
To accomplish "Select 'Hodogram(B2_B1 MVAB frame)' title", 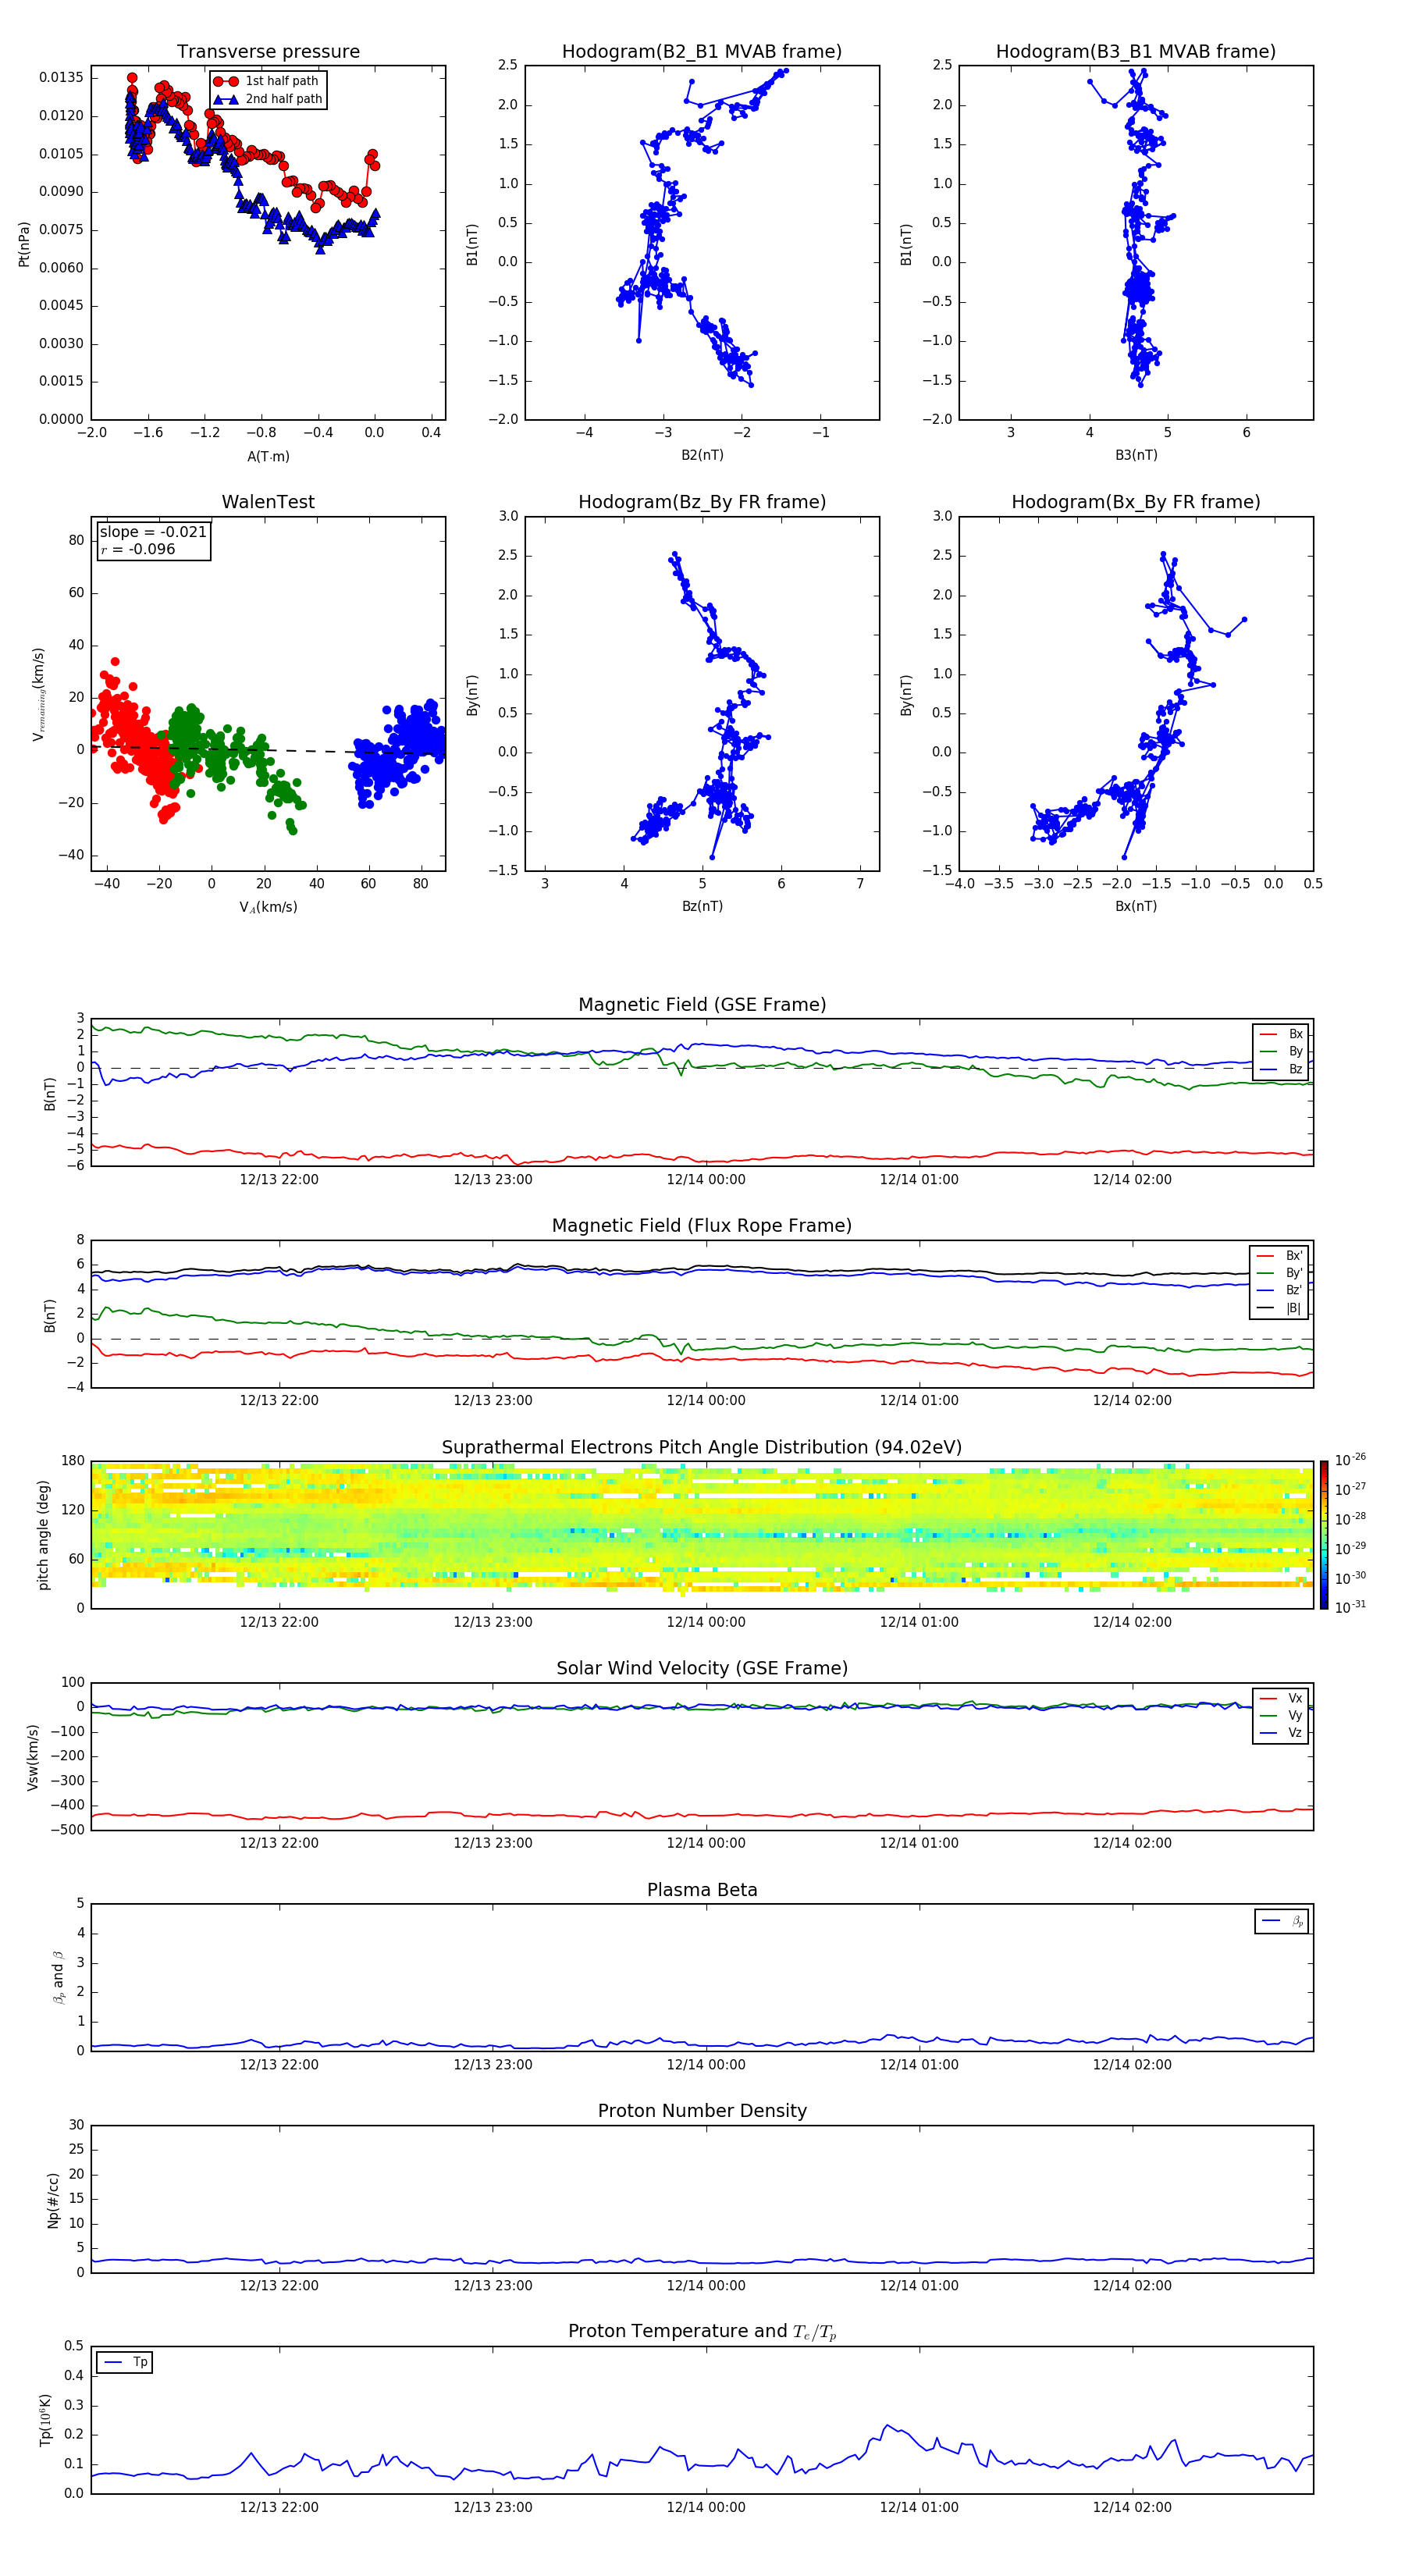I will [702, 51].
